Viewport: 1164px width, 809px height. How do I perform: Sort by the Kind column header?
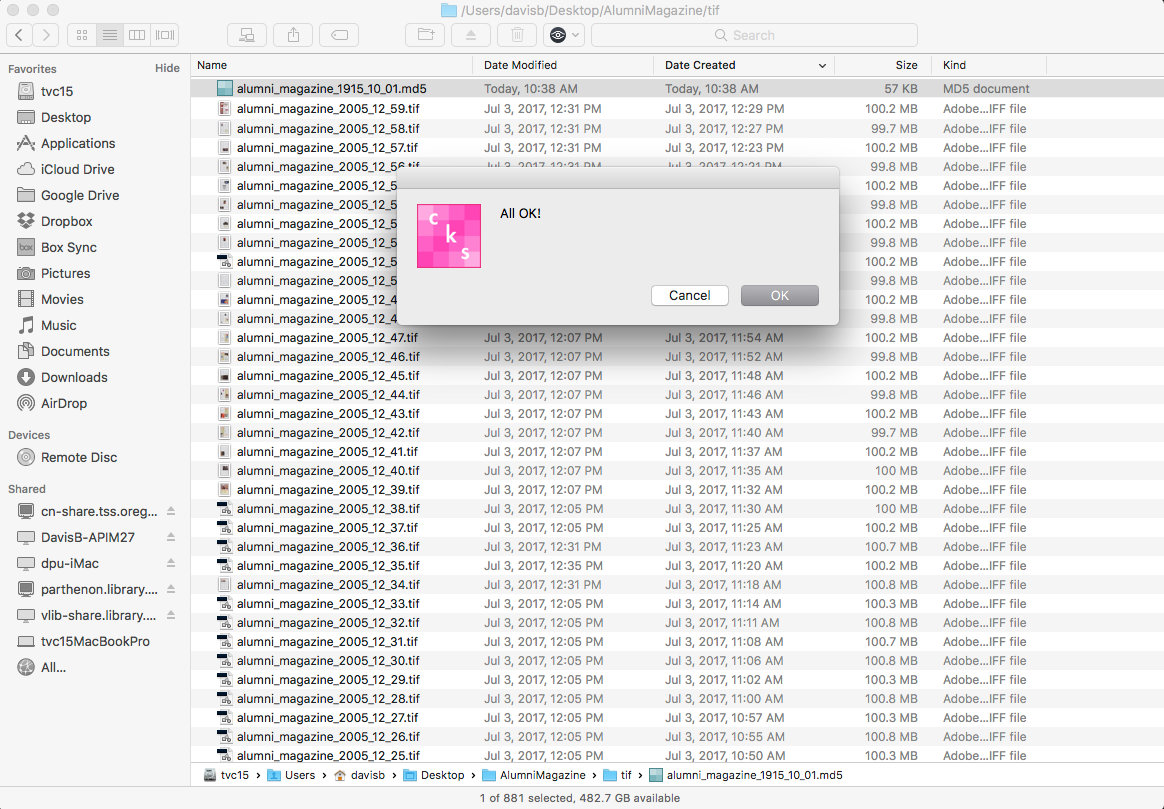pyautogui.click(x=990, y=65)
